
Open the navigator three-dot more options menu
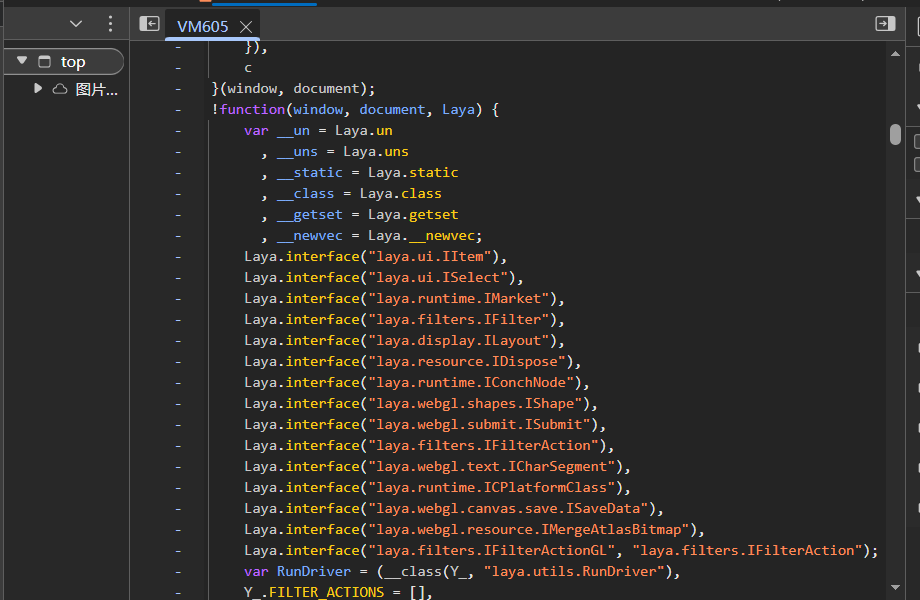click(x=110, y=24)
